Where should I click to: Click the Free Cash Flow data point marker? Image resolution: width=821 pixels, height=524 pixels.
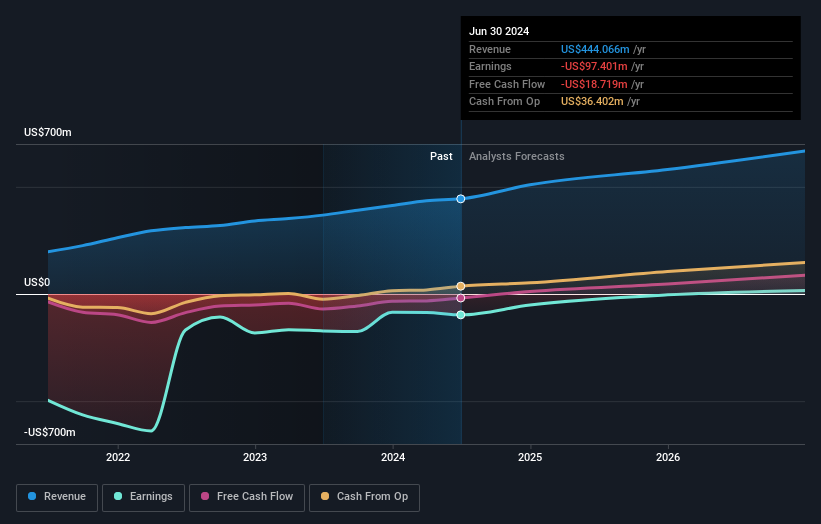[x=461, y=298]
